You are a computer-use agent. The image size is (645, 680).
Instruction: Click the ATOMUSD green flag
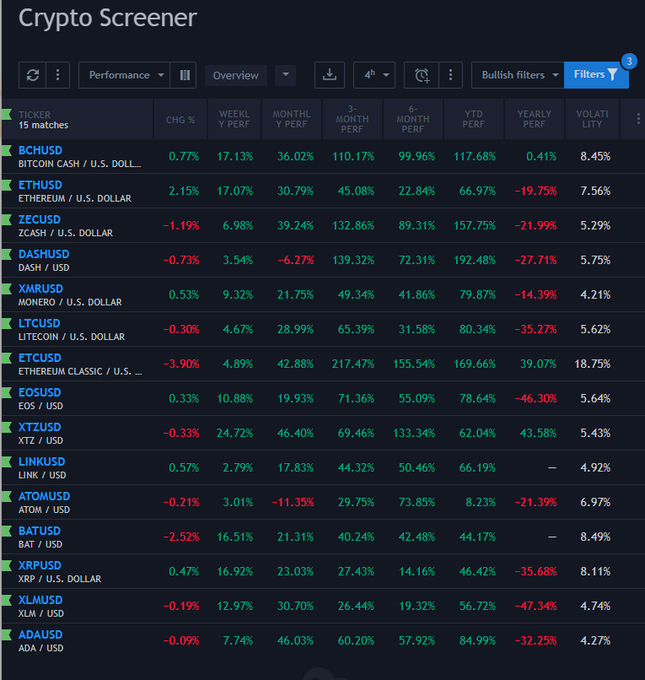click(x=7, y=497)
